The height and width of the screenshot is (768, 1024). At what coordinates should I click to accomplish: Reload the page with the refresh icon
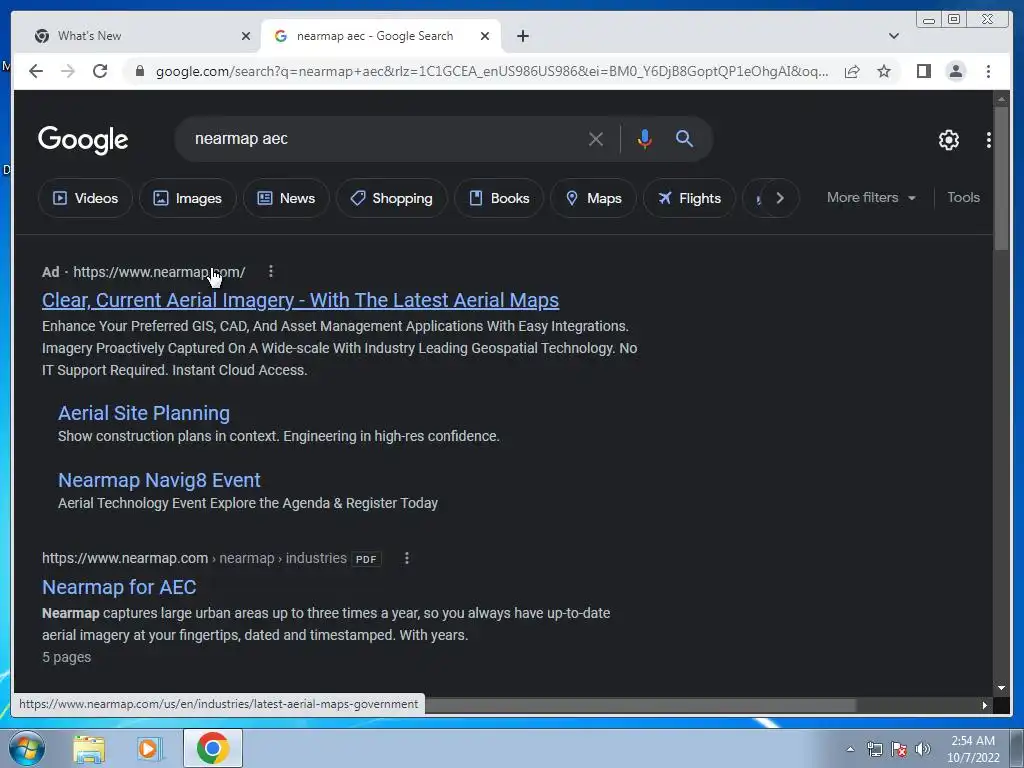pyautogui.click(x=100, y=71)
